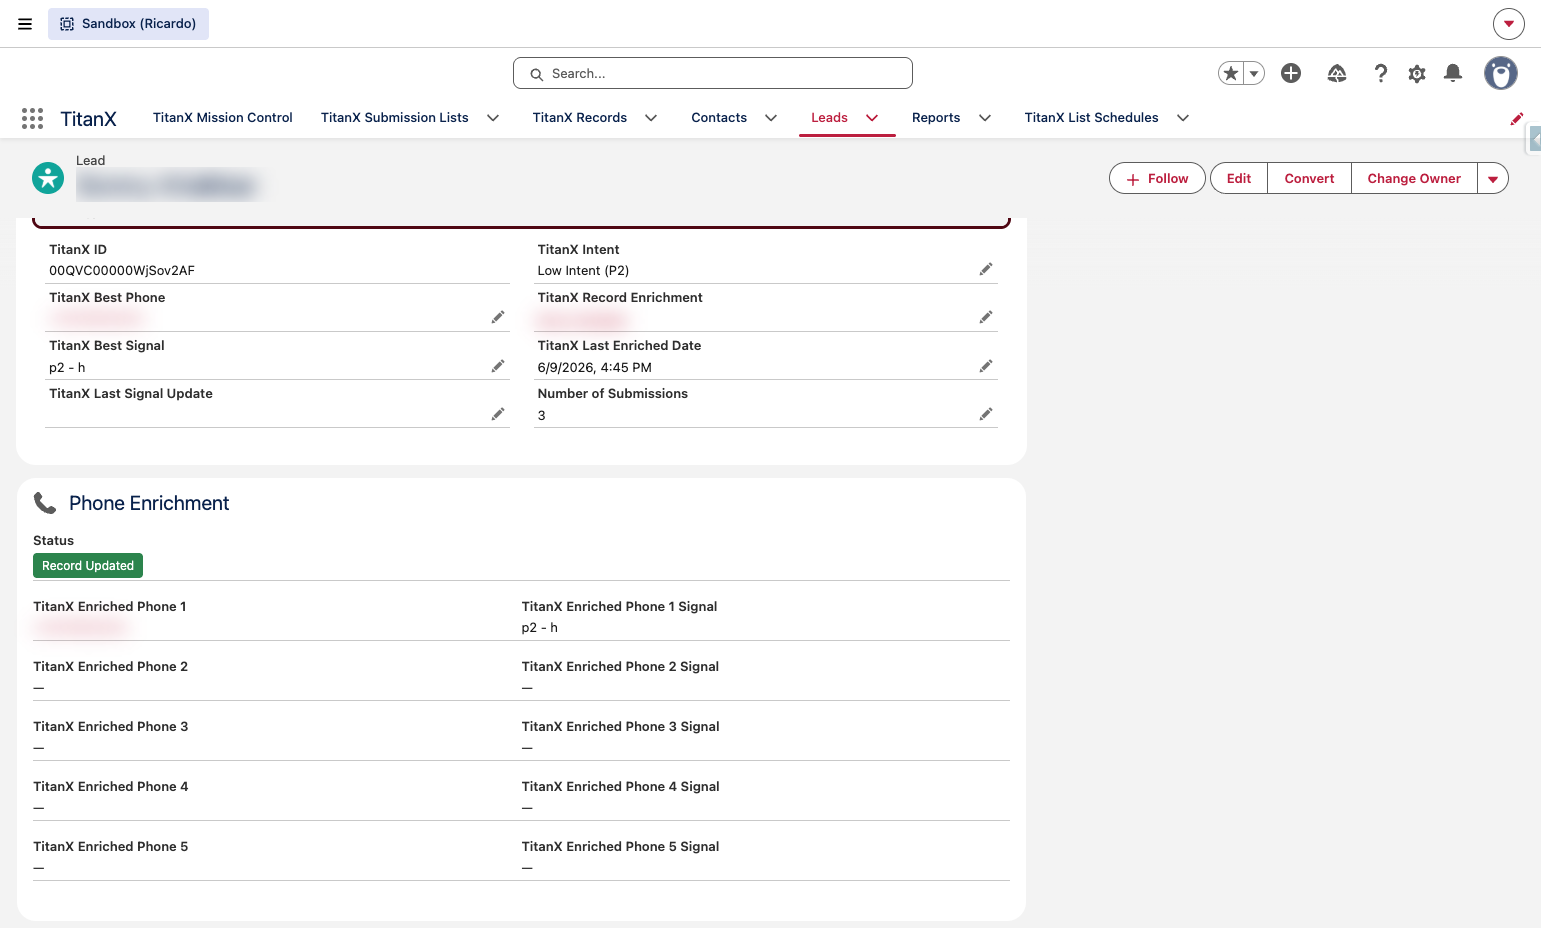This screenshot has width=1541, height=928.
Task: Open the Trailhead guidance icon
Action: (1337, 73)
